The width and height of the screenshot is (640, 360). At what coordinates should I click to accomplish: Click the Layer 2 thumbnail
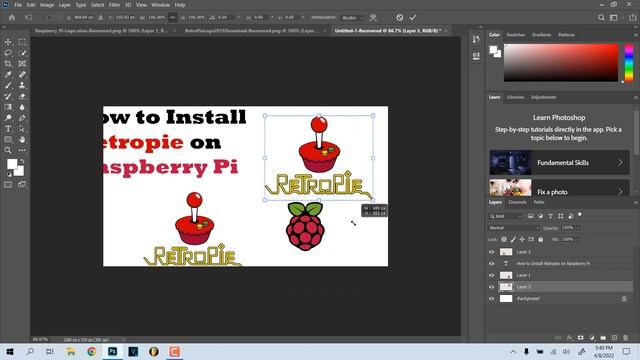pos(506,252)
